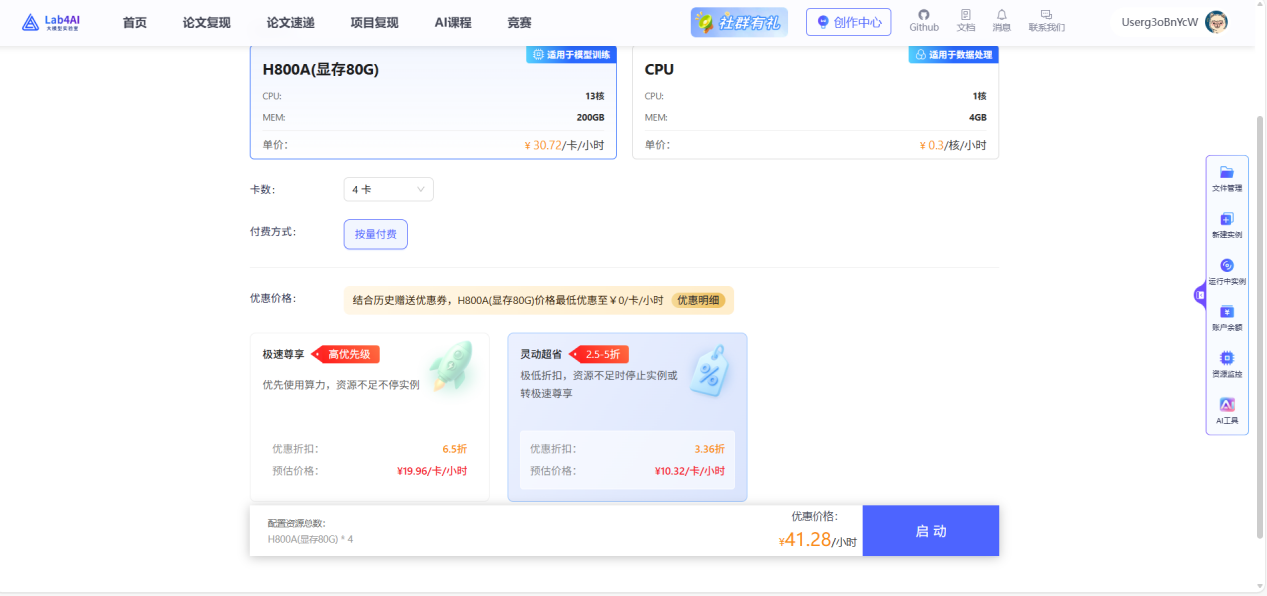Open 论文速递 navigation item
1267x596 pixels.
pos(291,22)
